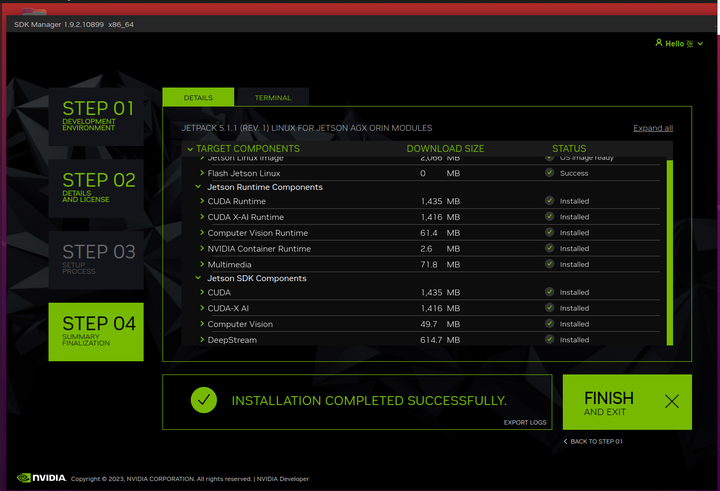
Task: Click the SDK Manager window title bar text
Action: [73, 24]
